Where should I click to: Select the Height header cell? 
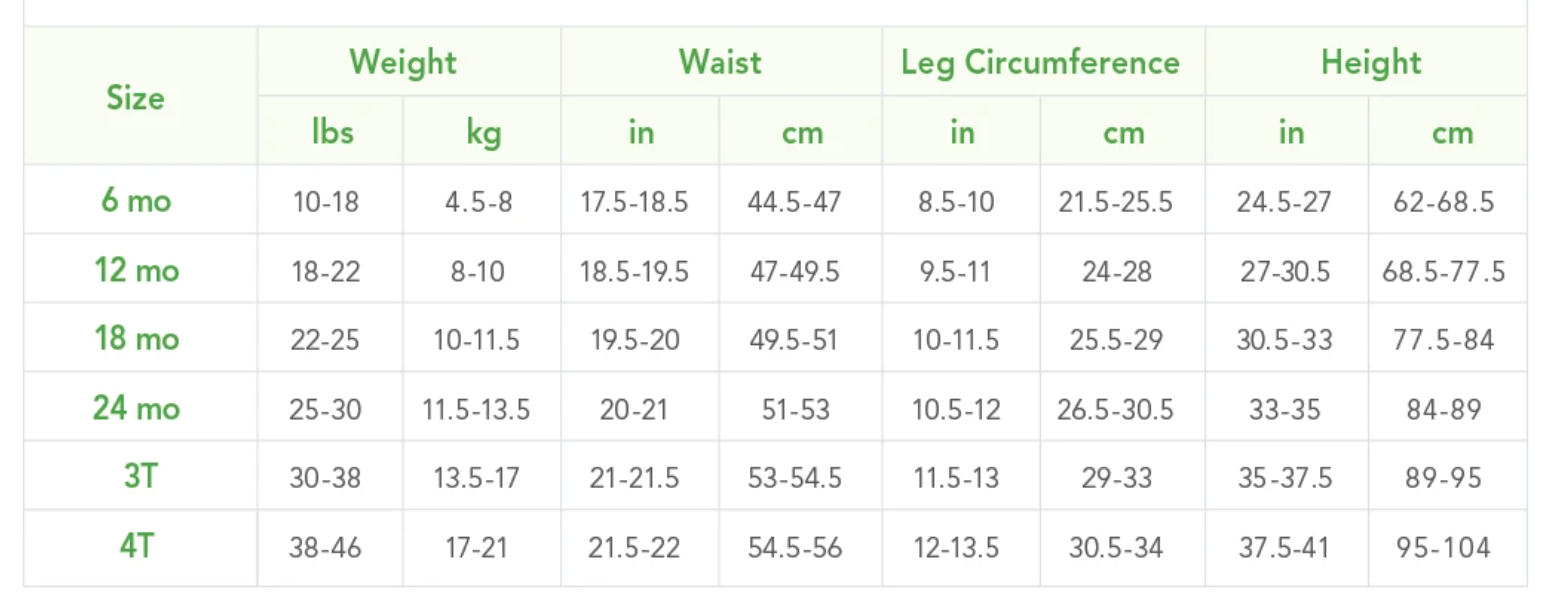[1371, 62]
